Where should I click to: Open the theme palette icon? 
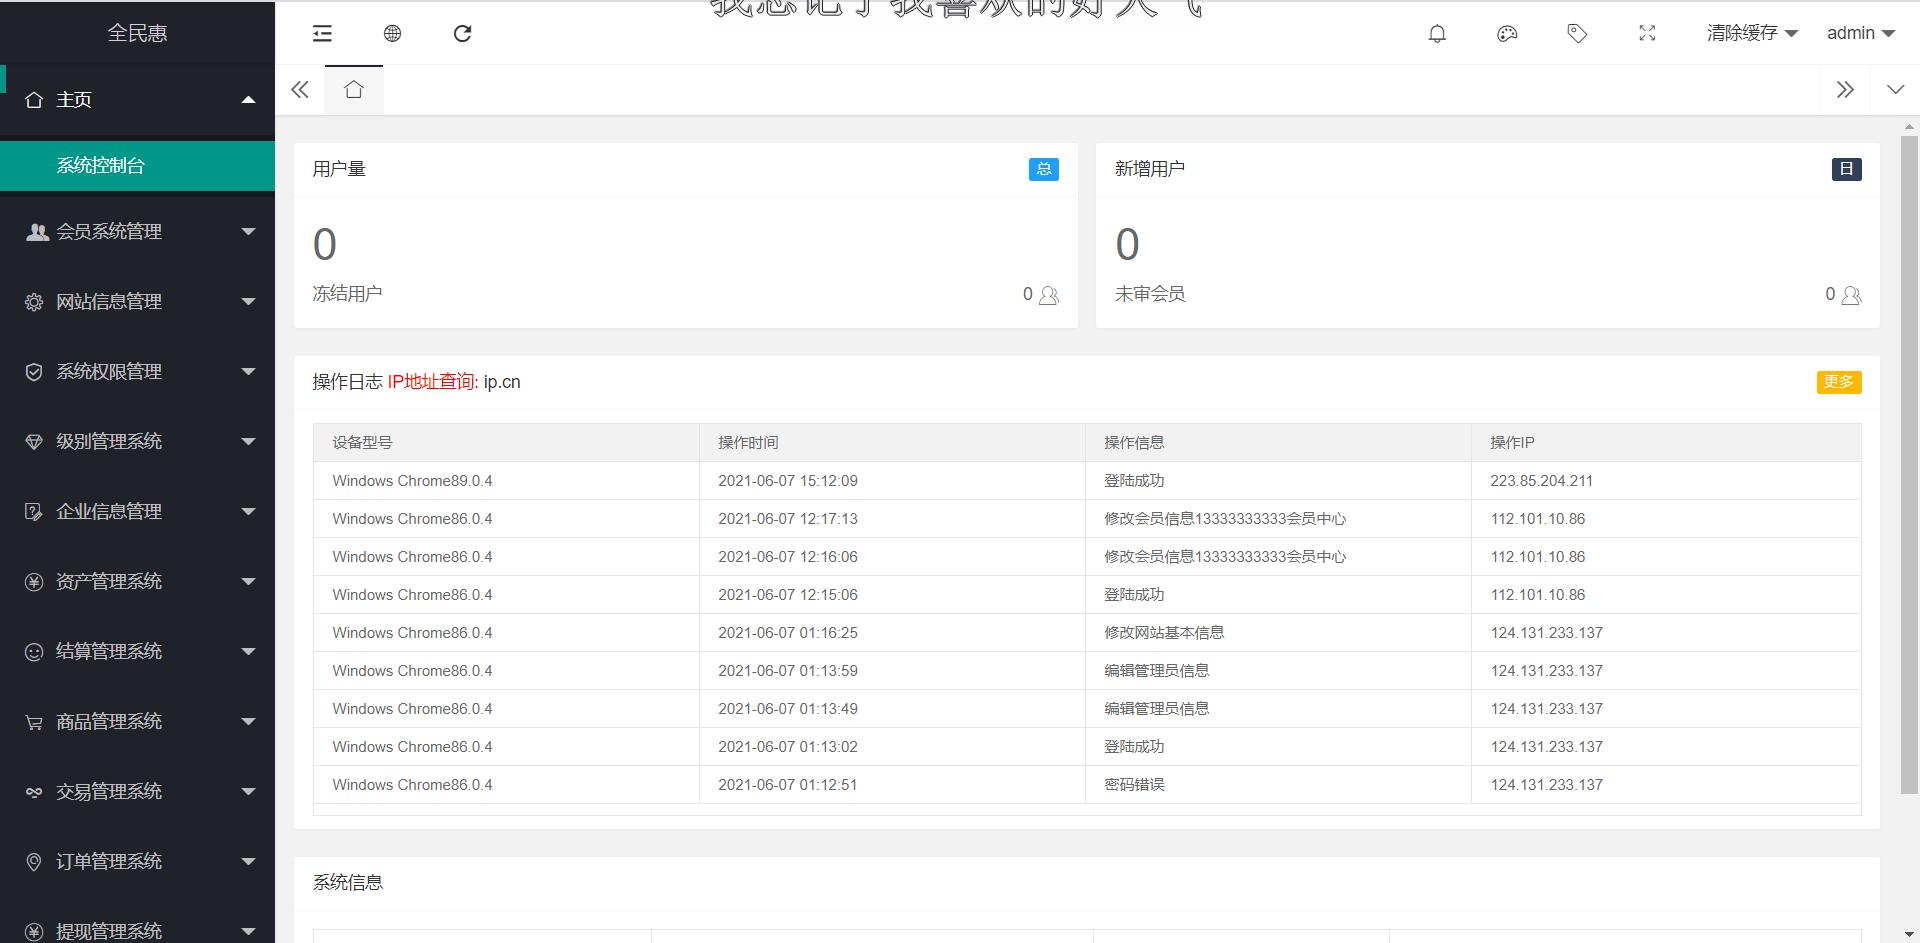[x=1507, y=34]
